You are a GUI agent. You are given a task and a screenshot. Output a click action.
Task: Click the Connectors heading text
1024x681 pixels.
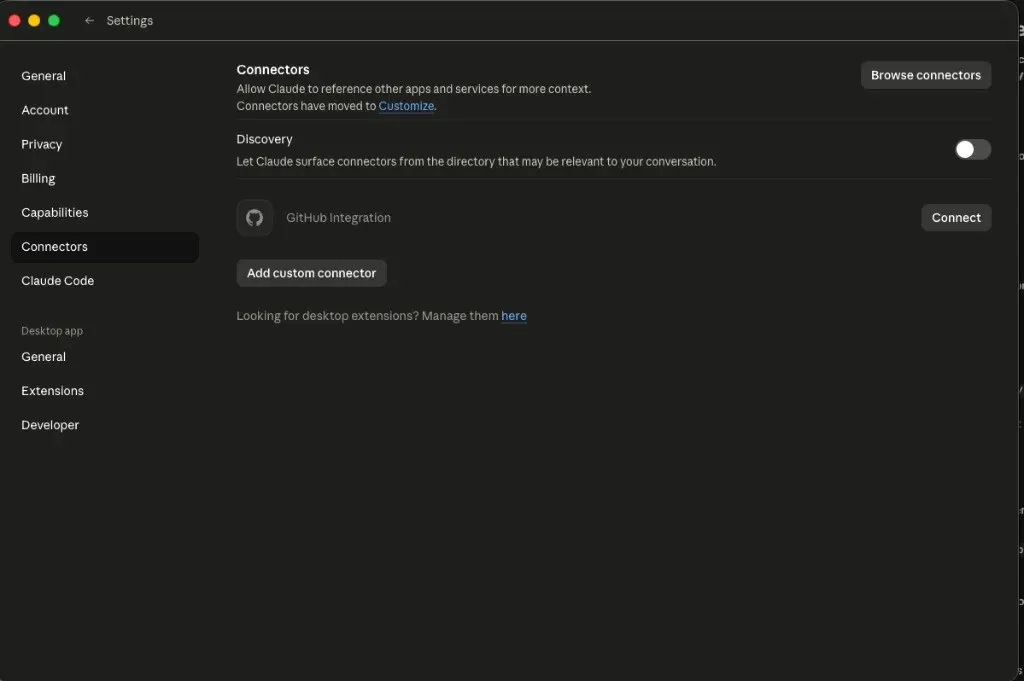[273, 70]
